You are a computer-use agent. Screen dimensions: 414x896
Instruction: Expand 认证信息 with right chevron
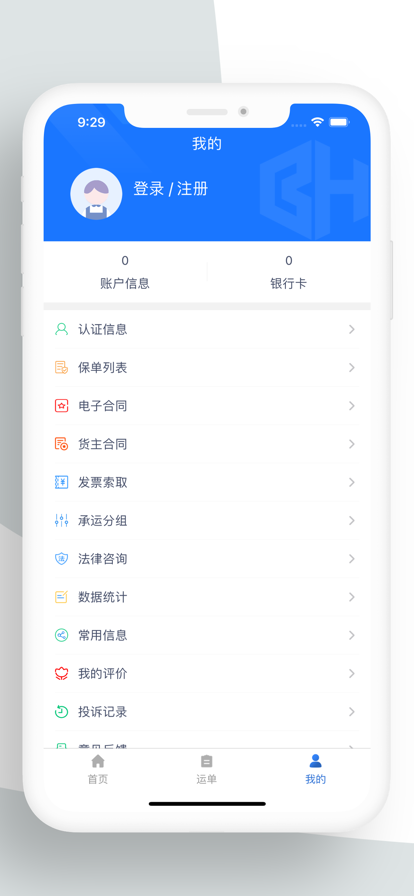tap(352, 329)
